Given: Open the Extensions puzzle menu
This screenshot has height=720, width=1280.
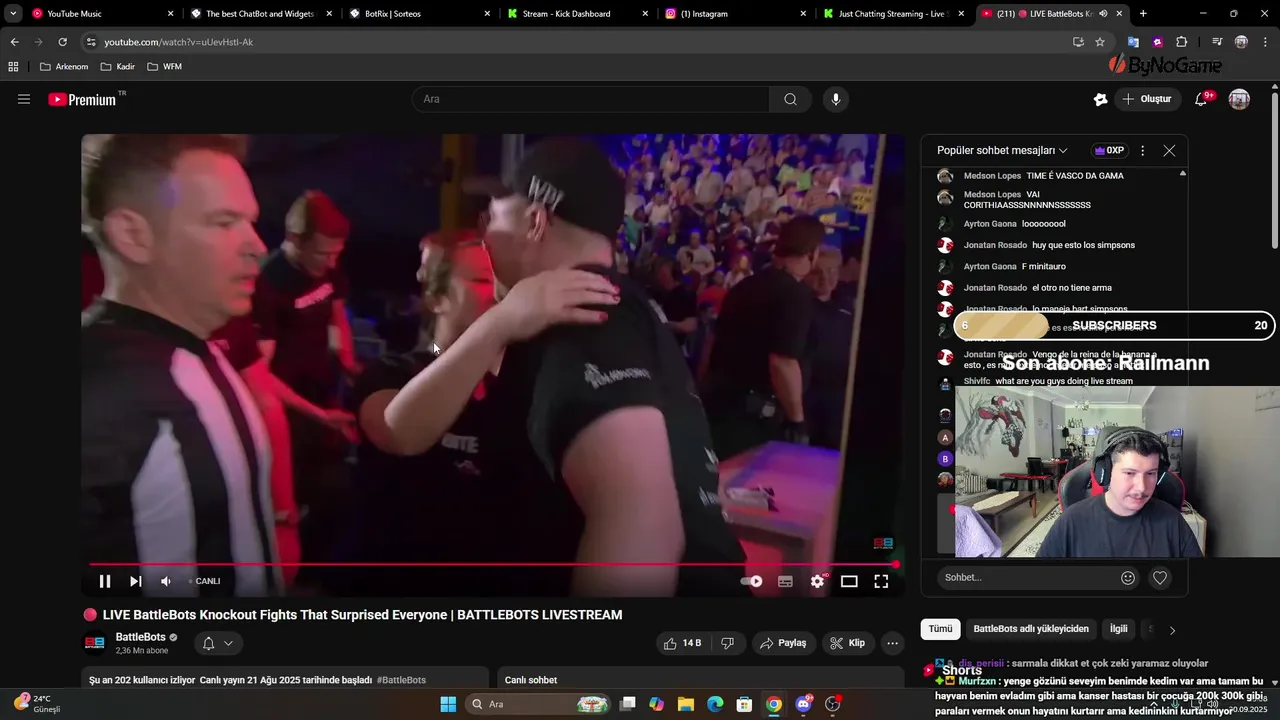Looking at the screenshot, I should point(1181,42).
